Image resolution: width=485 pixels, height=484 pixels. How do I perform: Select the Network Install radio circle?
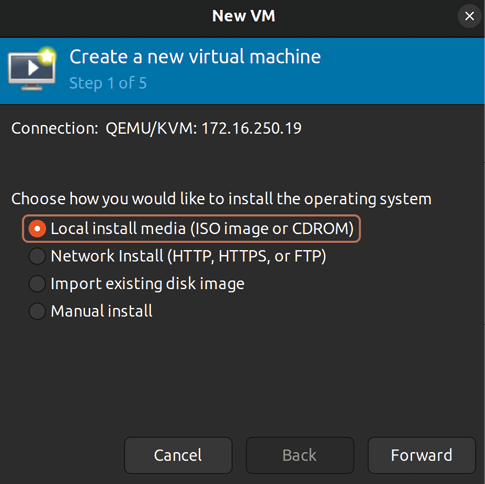[37, 256]
